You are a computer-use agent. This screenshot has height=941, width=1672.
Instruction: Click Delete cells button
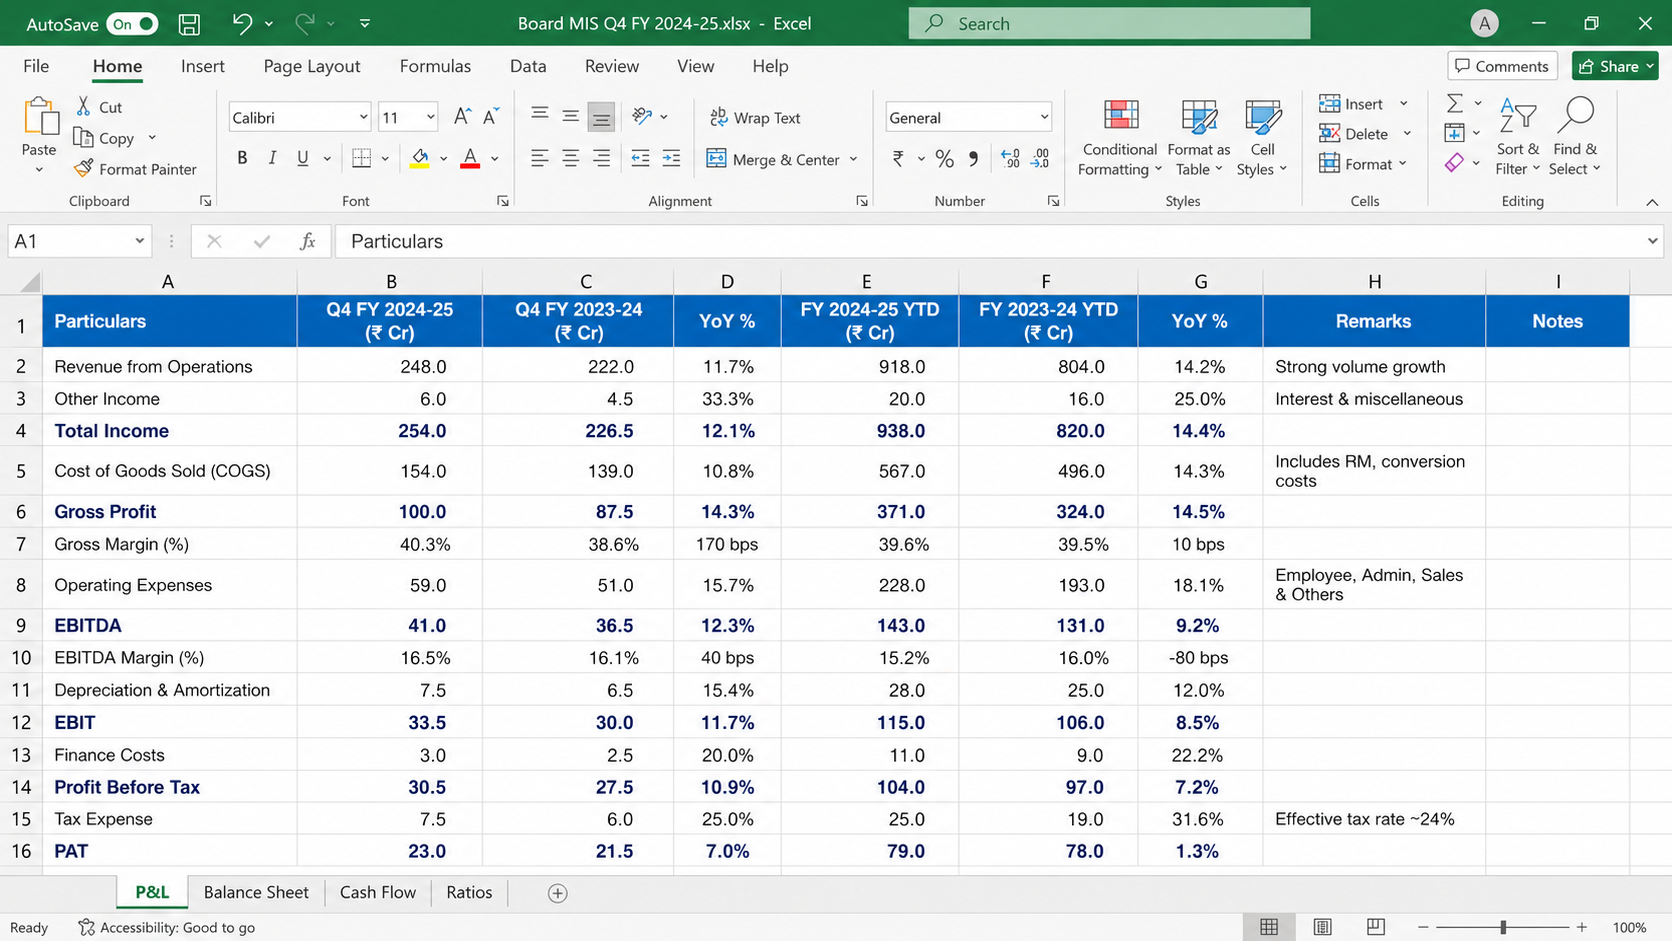(1365, 134)
